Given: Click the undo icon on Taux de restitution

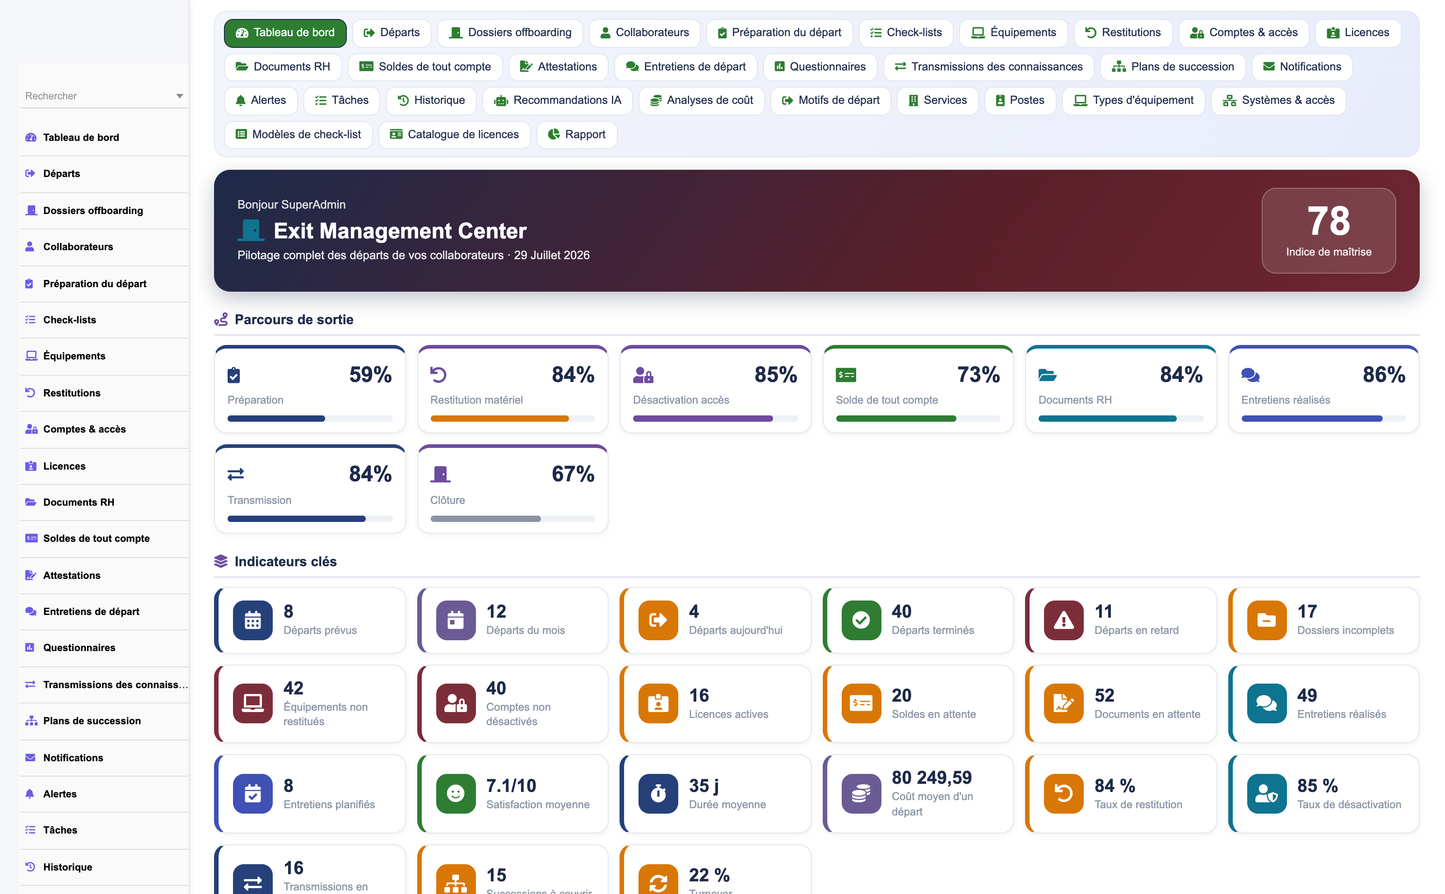Looking at the screenshot, I should click(x=1064, y=793).
